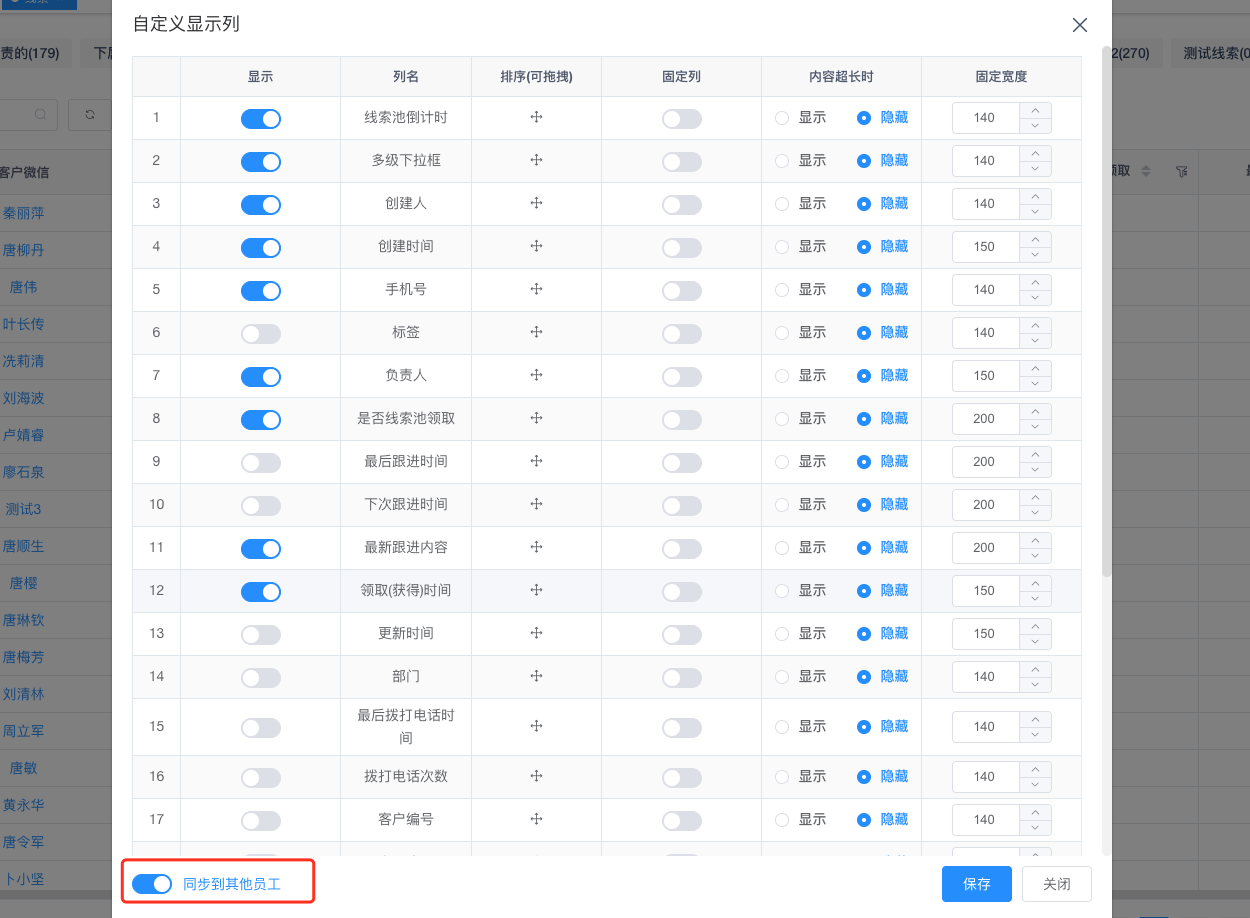Viewport: 1250px width, 918px height.
Task: Click drag-sort handle for 线索池倒计时 row
Action: 536,117
